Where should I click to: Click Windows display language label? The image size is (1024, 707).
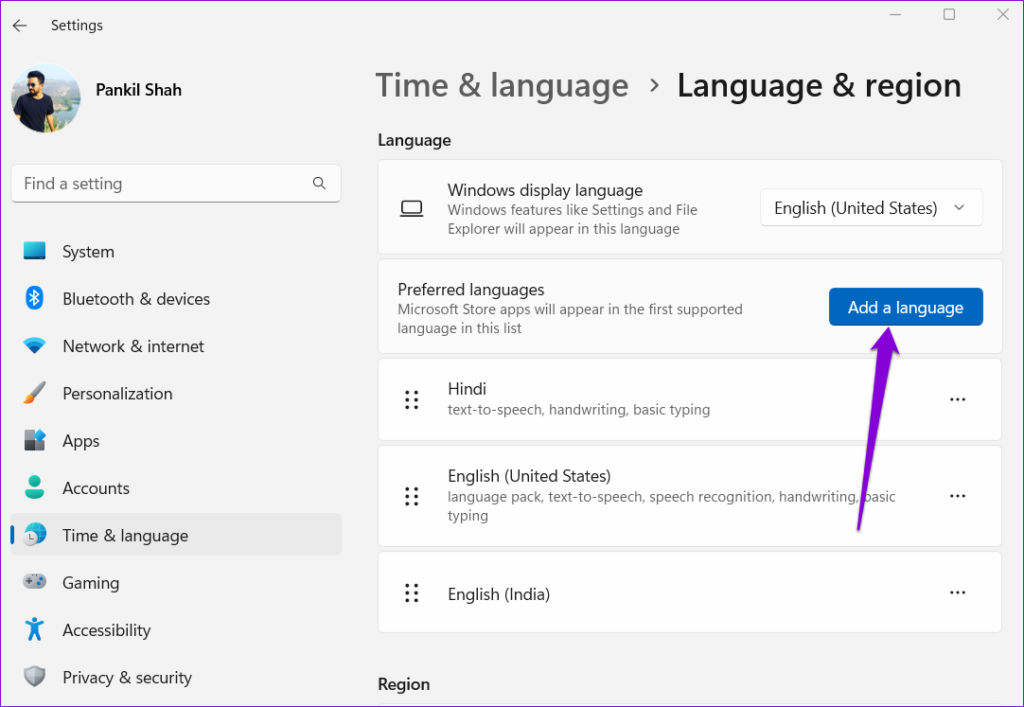[x=545, y=190]
